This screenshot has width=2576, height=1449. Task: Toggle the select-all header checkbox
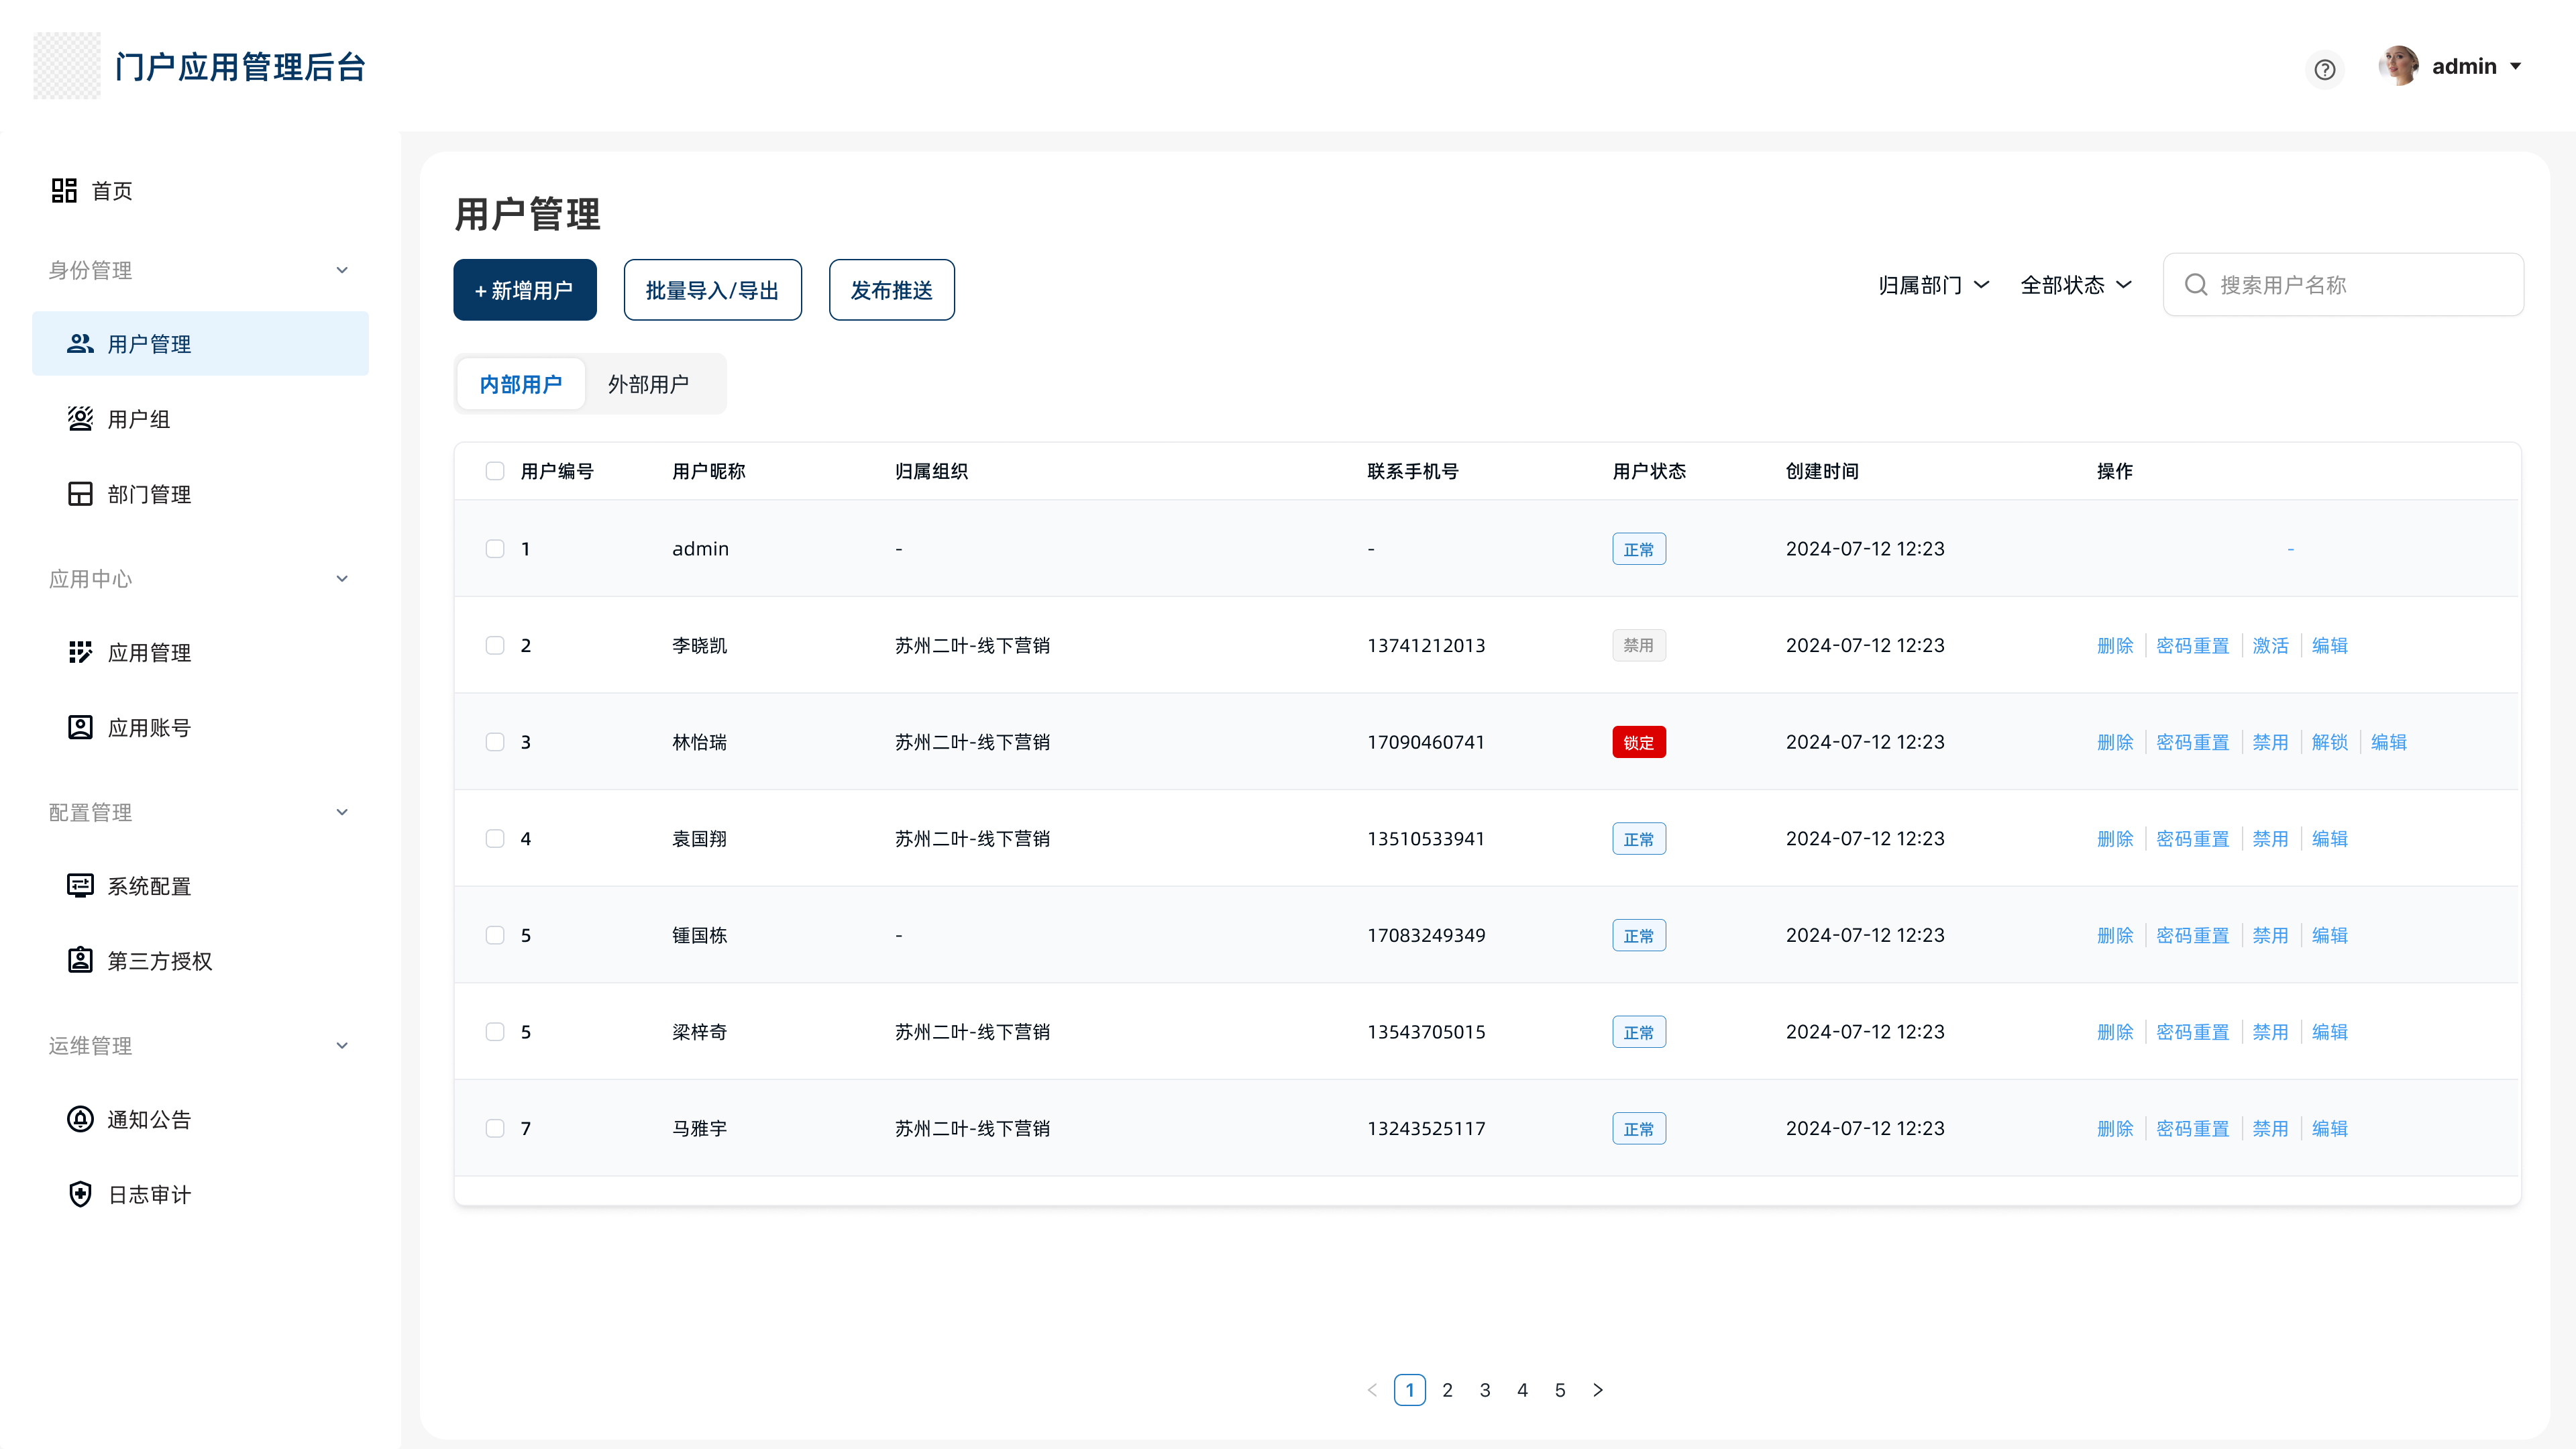click(x=495, y=471)
